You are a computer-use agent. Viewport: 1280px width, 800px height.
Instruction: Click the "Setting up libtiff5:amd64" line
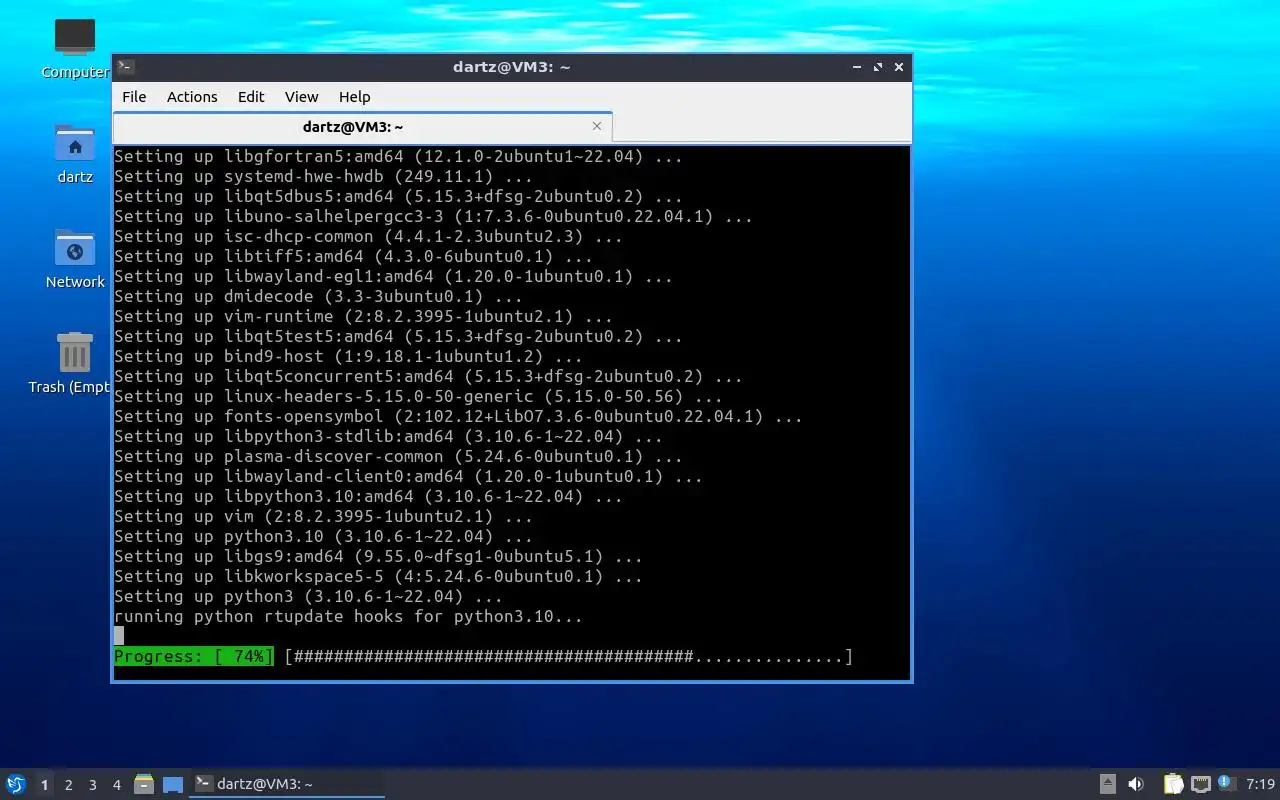353,257
